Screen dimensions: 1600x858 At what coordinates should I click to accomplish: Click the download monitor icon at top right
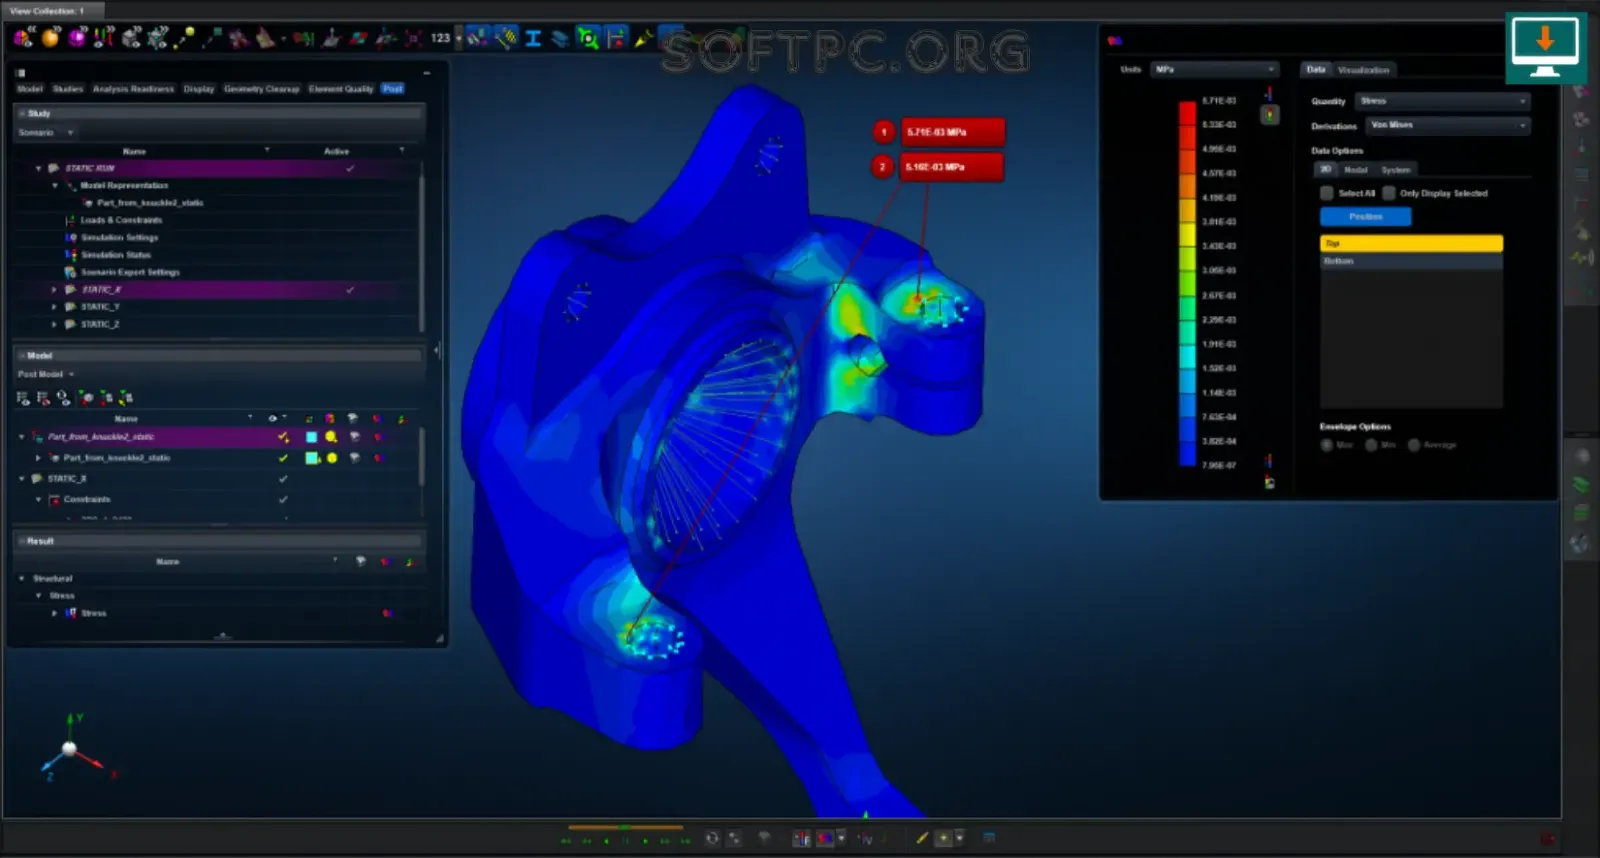tap(1545, 48)
